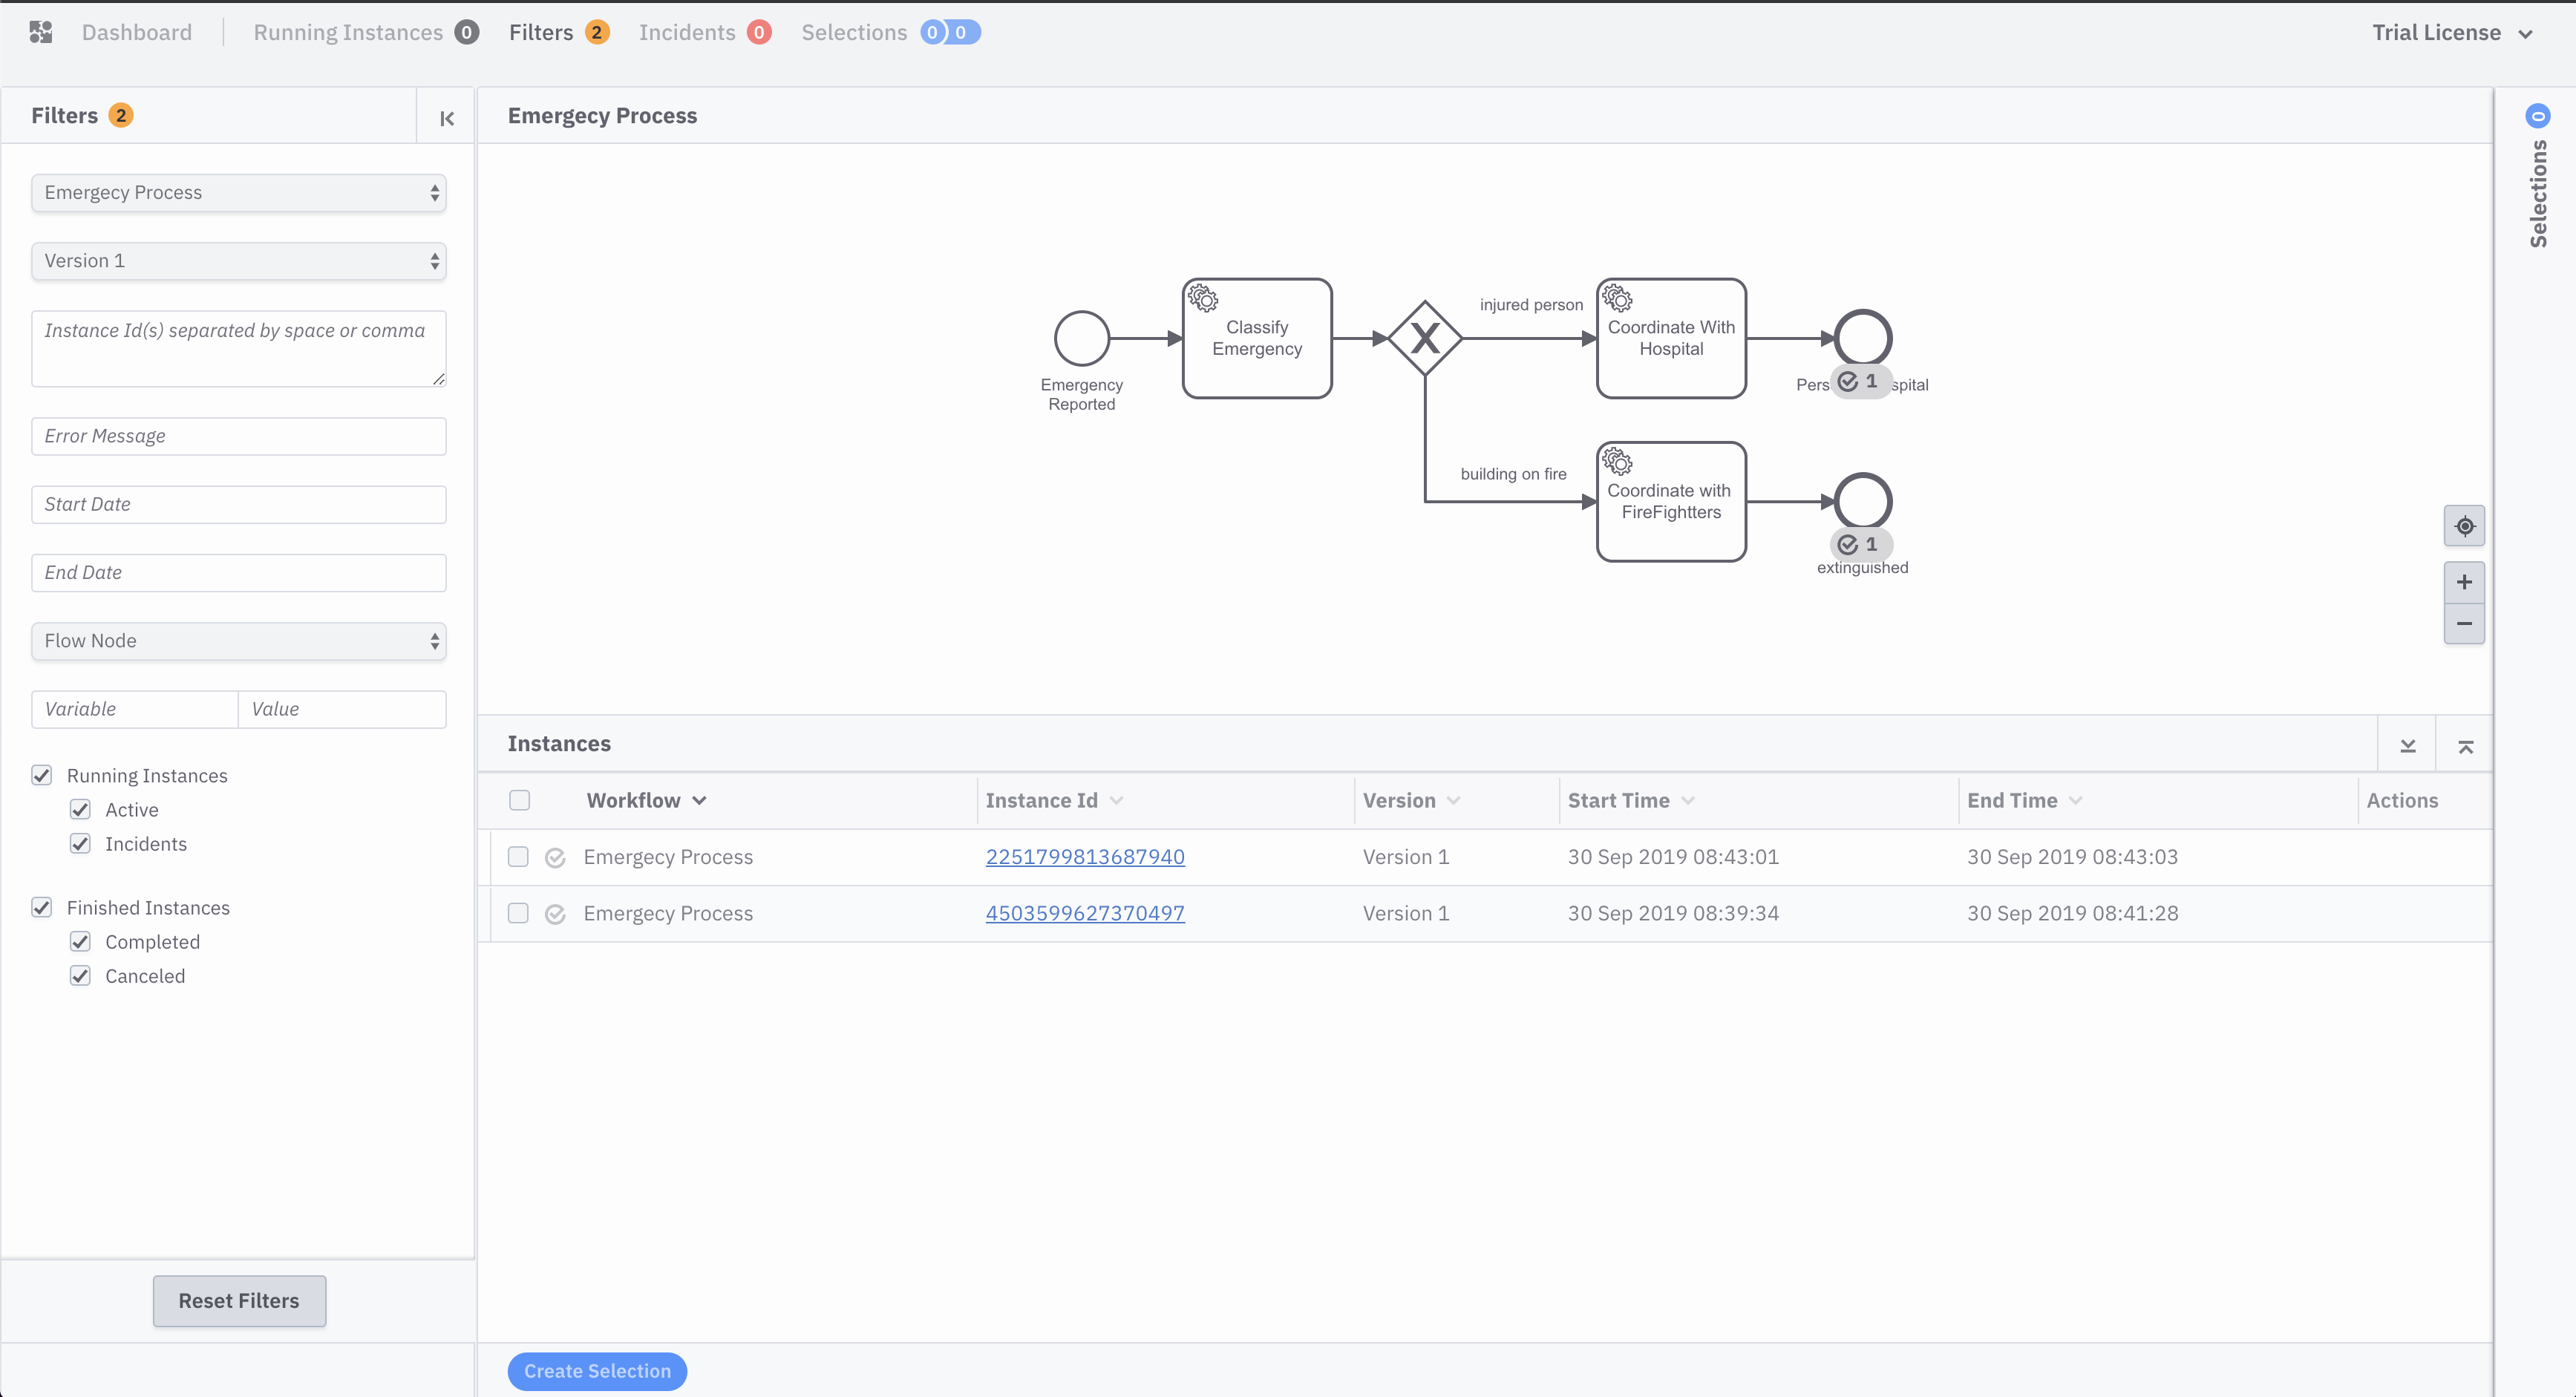The width and height of the screenshot is (2576, 1397).
Task: Zoom out the diagram with minus button
Action: [x=2464, y=623]
